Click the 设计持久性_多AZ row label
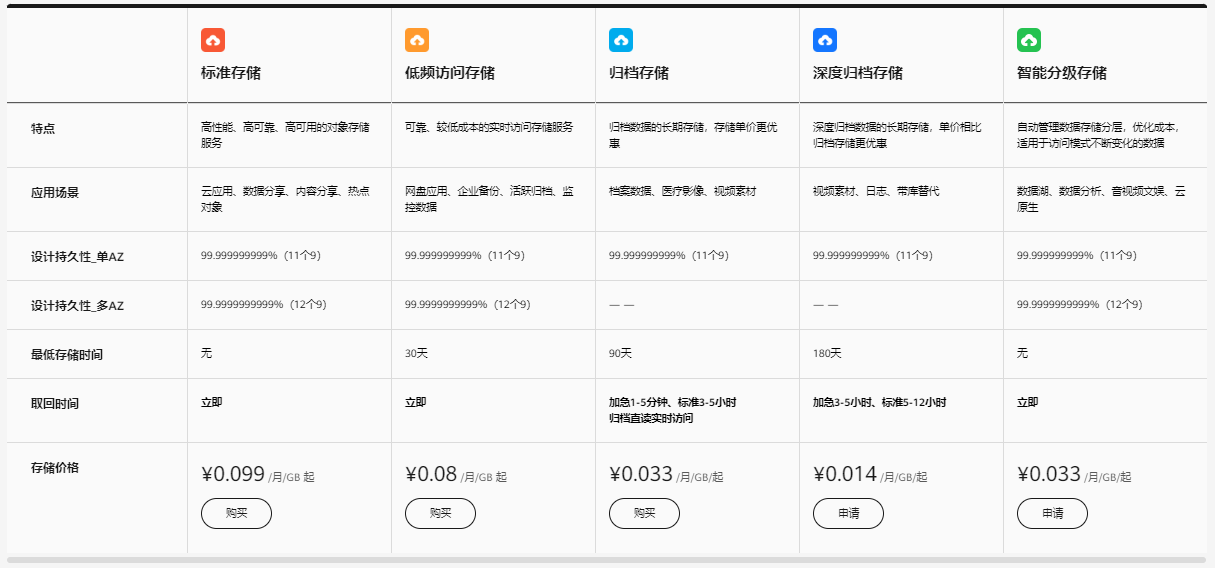 tap(77, 305)
